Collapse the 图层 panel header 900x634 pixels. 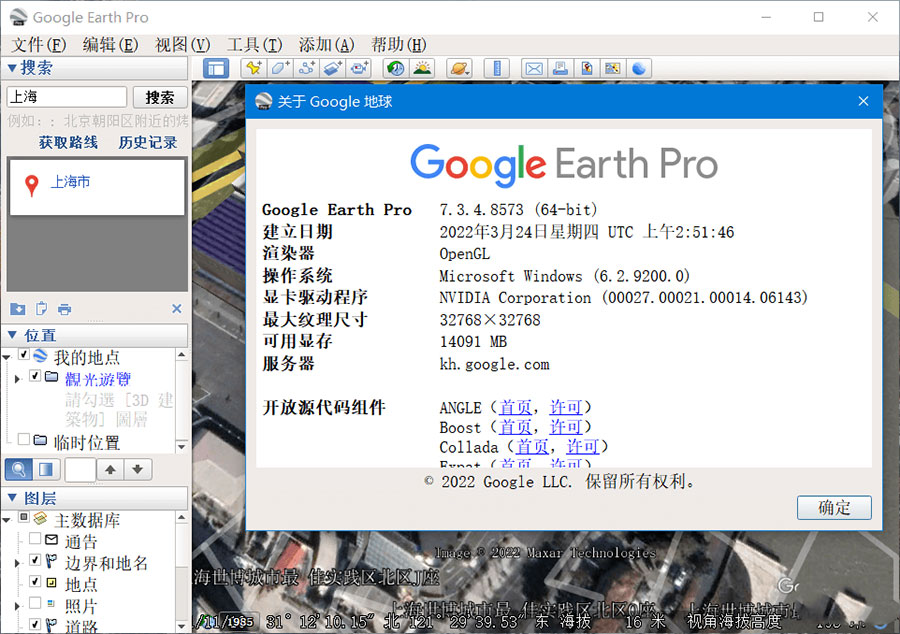point(10,498)
